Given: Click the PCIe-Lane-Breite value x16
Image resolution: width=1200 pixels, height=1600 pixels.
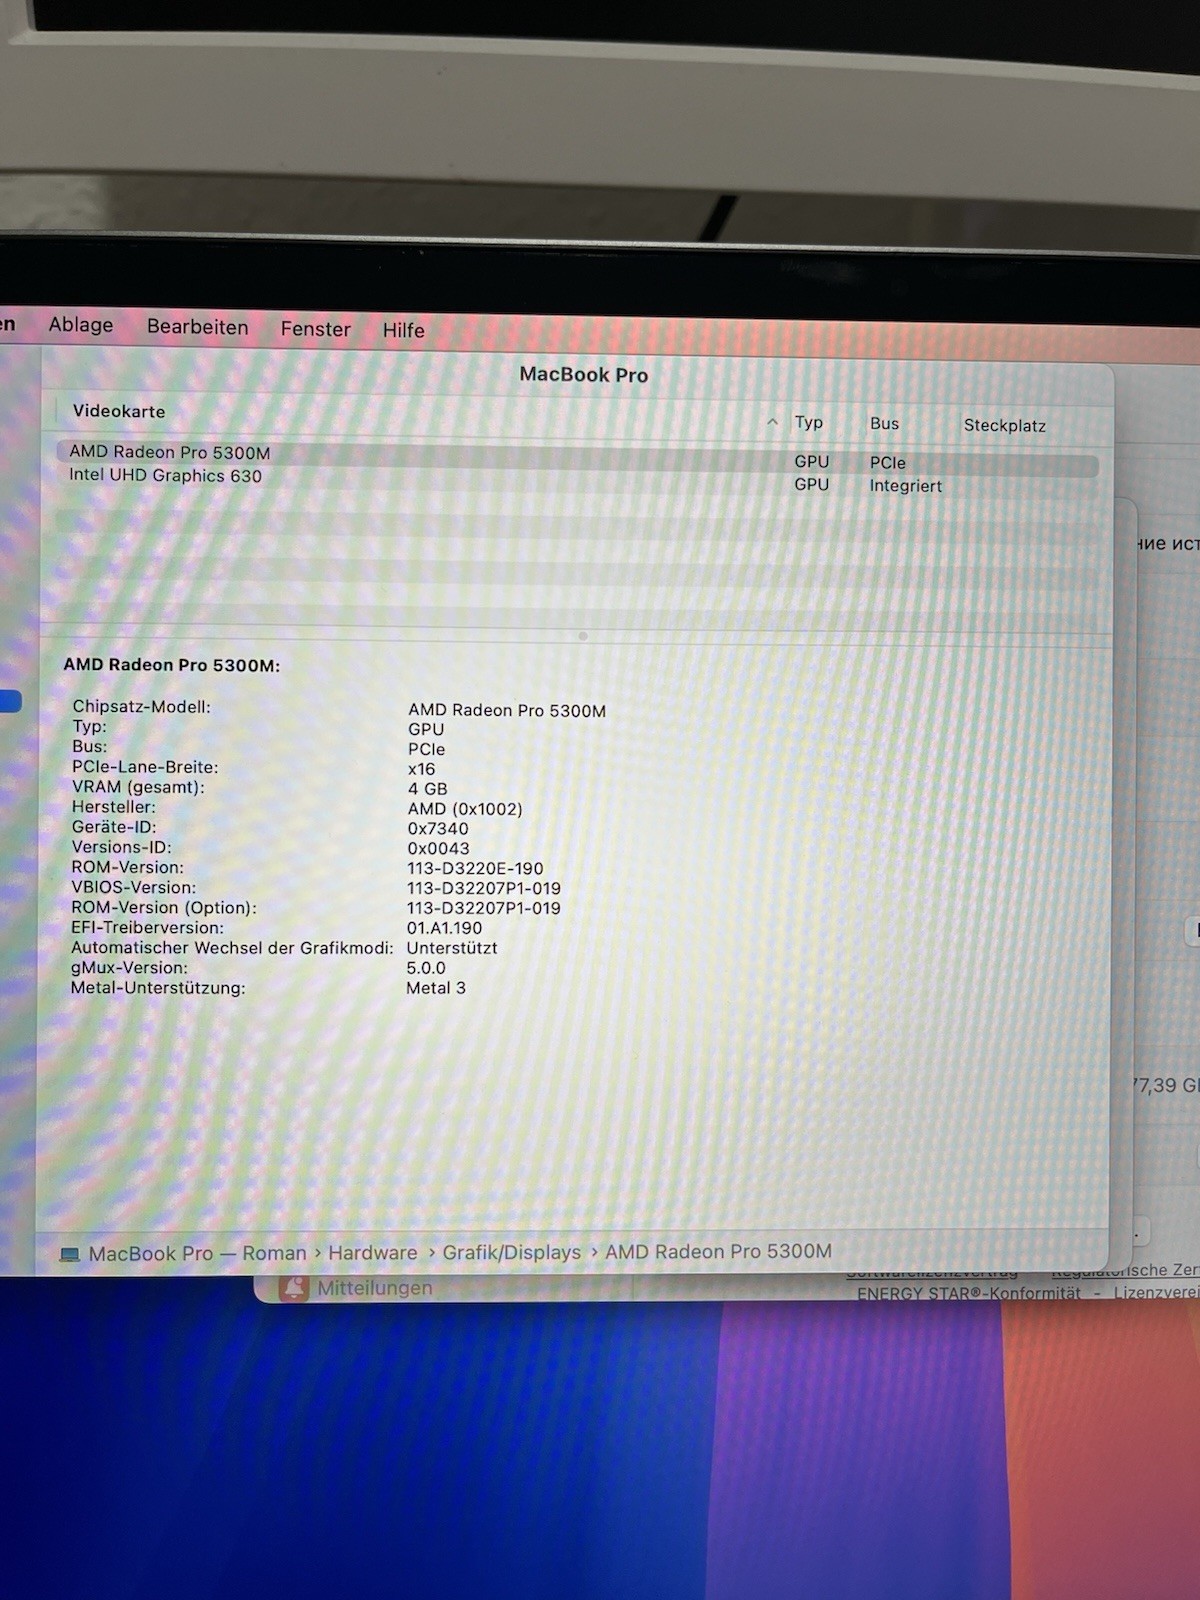Looking at the screenshot, I should [421, 769].
